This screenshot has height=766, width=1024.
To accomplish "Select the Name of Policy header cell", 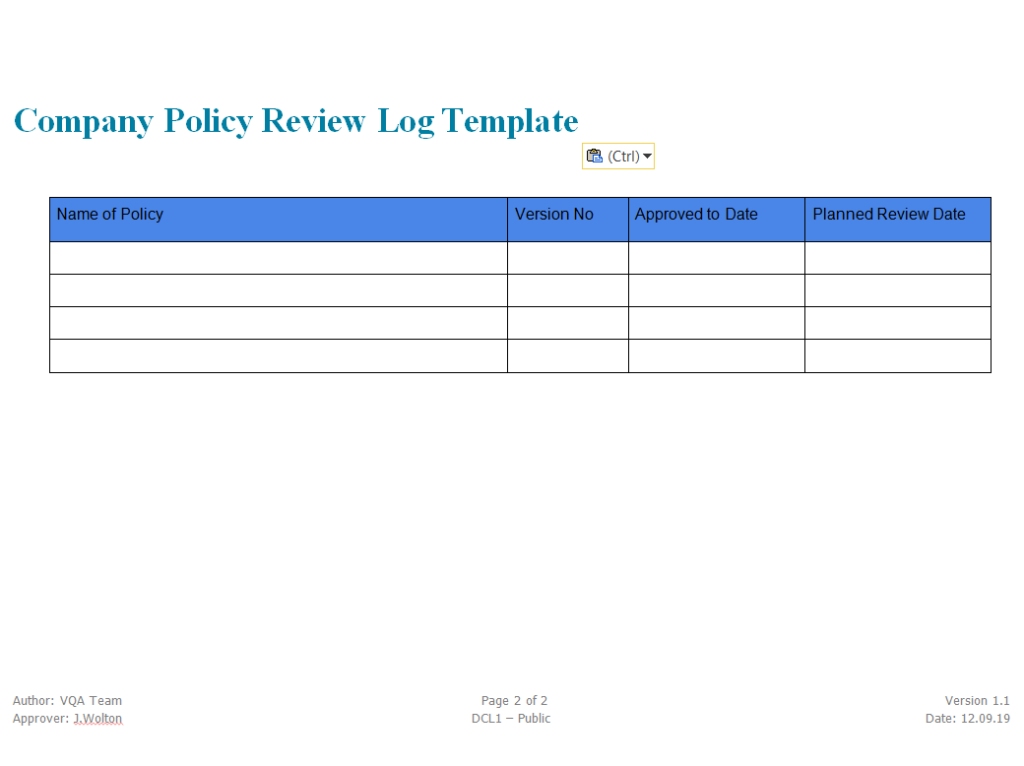I will click(278, 219).
